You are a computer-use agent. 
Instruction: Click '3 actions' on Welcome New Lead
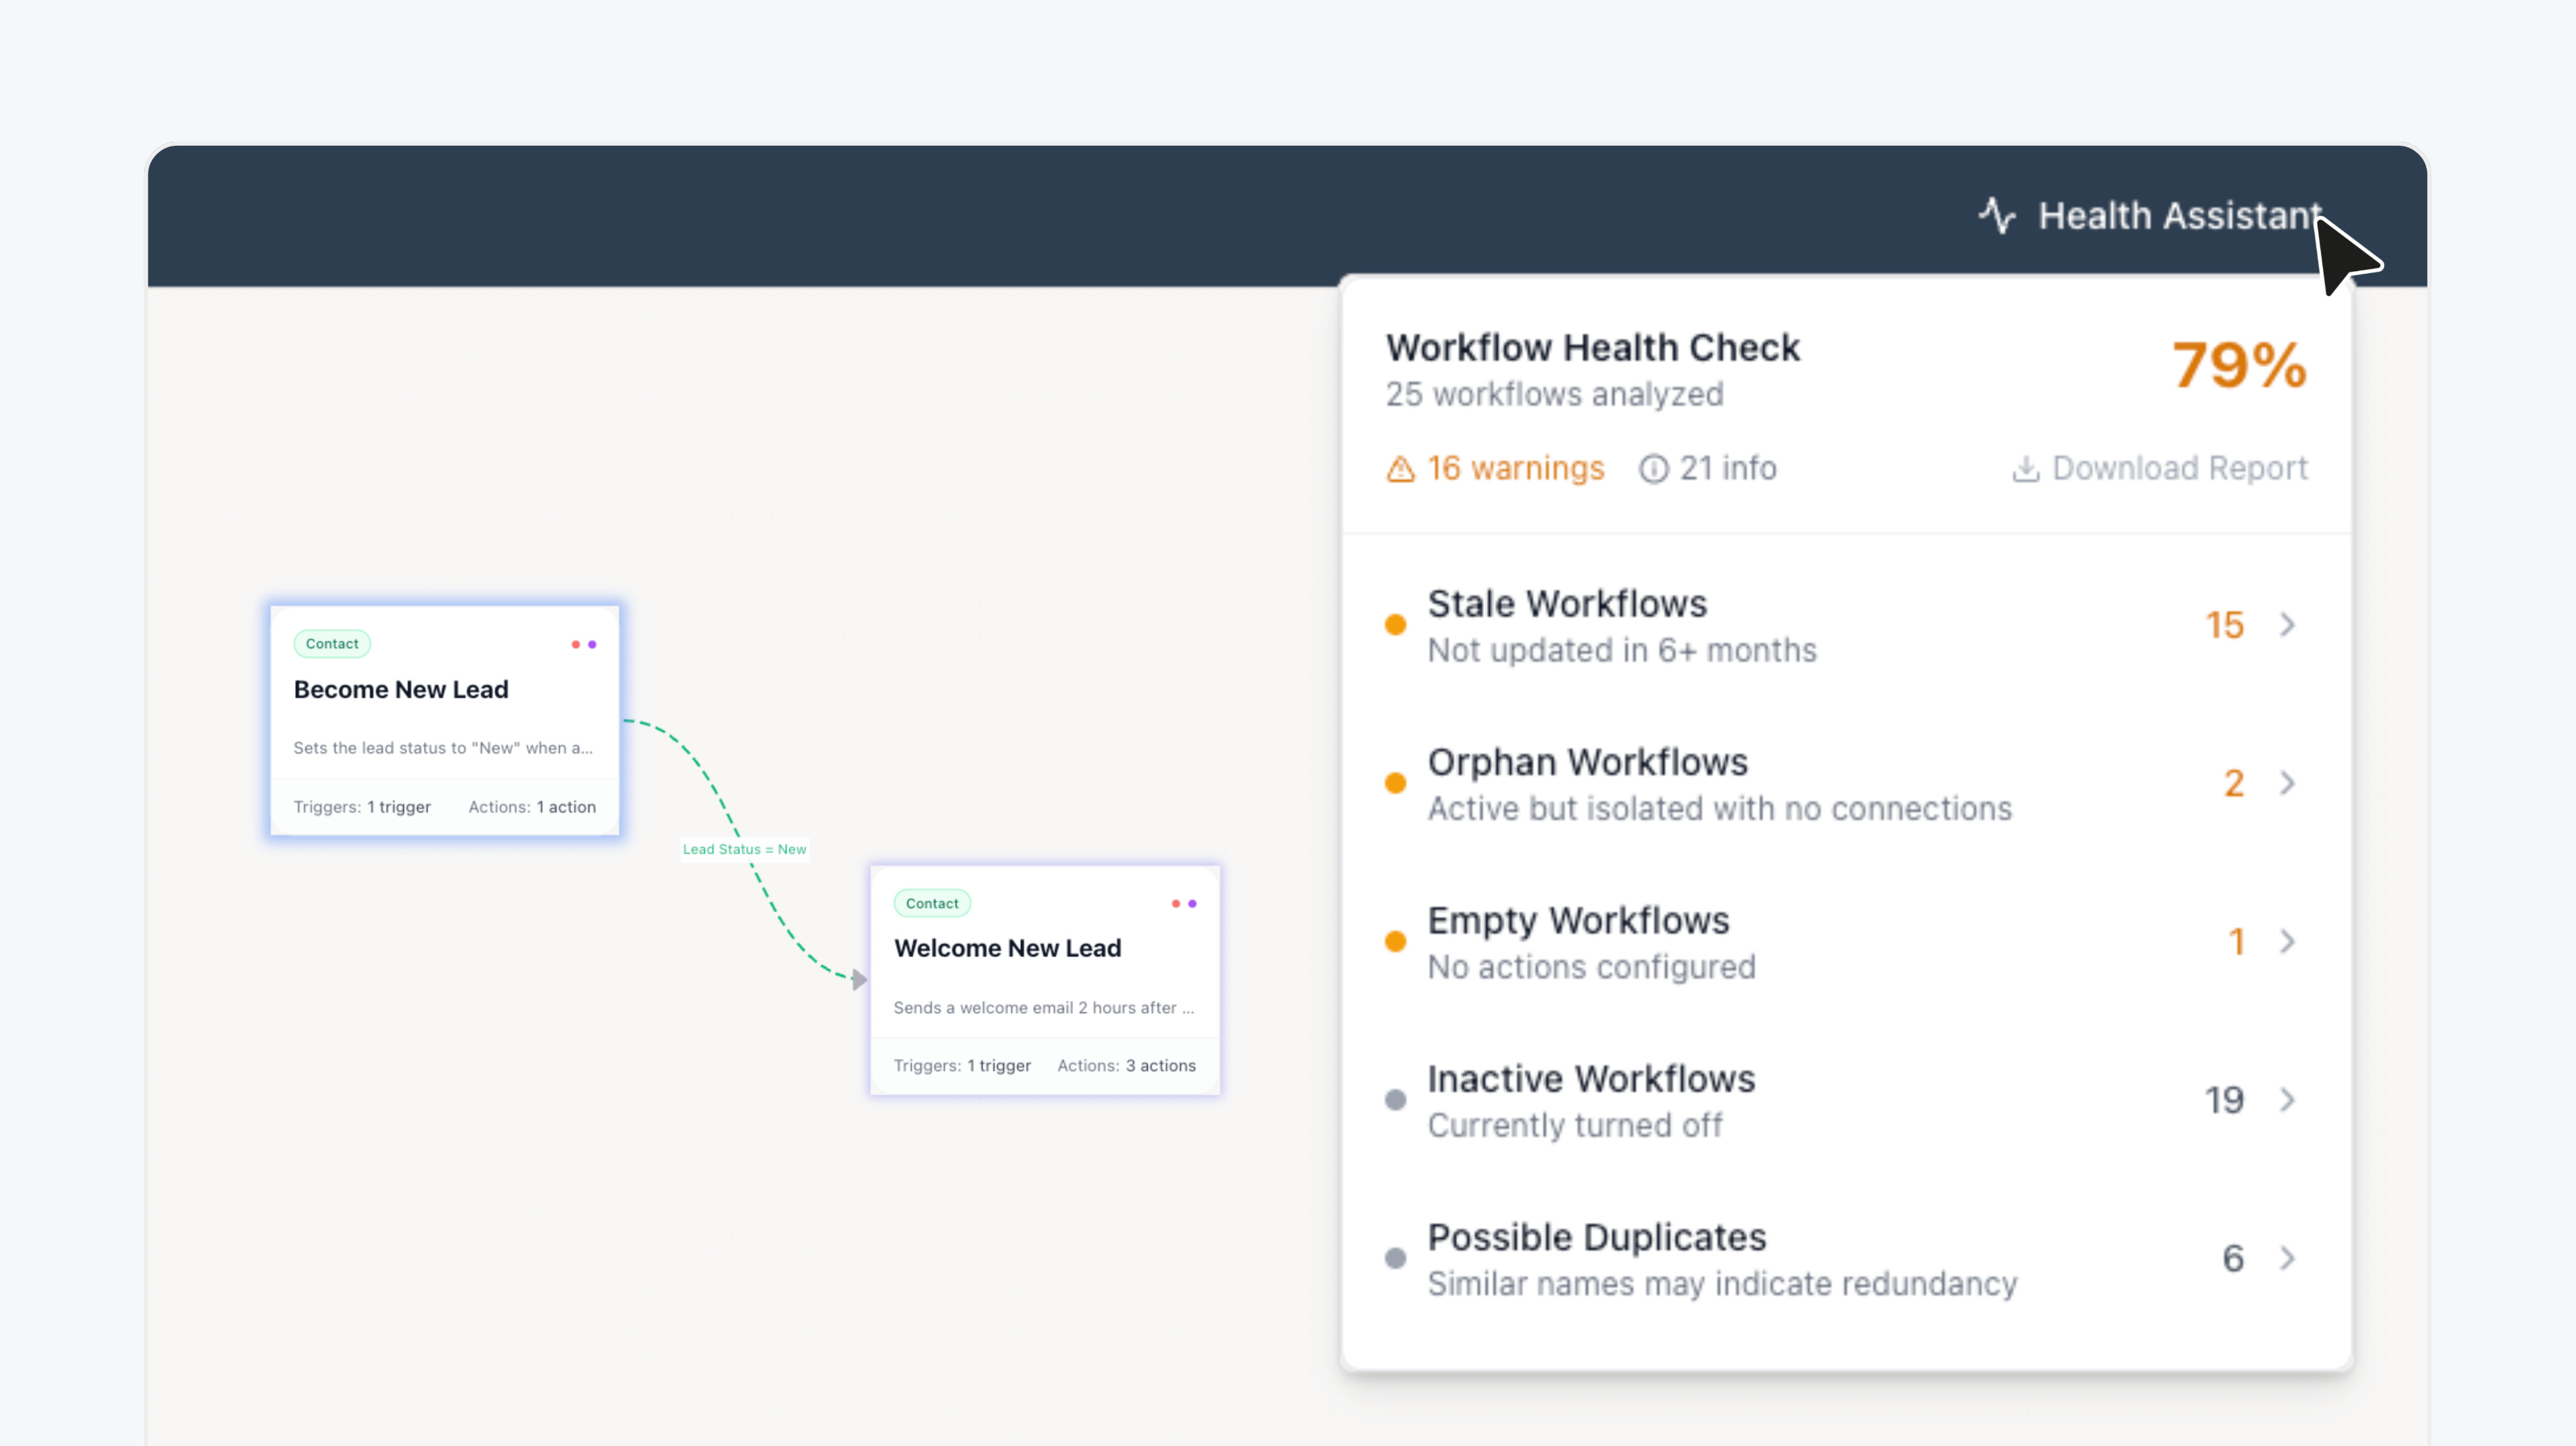1161,1066
